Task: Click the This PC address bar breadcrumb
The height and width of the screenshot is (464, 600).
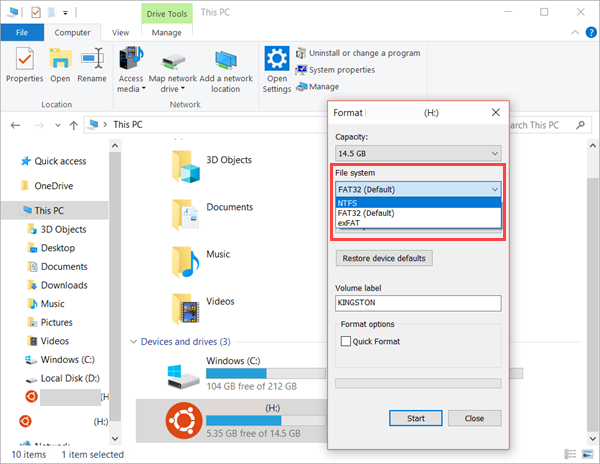Action: pyautogui.click(x=128, y=125)
